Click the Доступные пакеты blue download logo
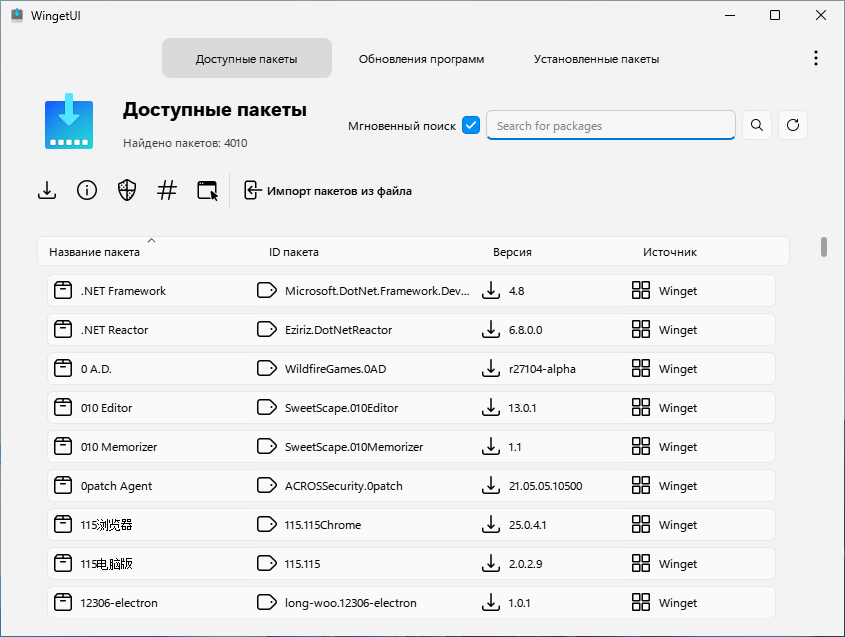 click(69, 121)
